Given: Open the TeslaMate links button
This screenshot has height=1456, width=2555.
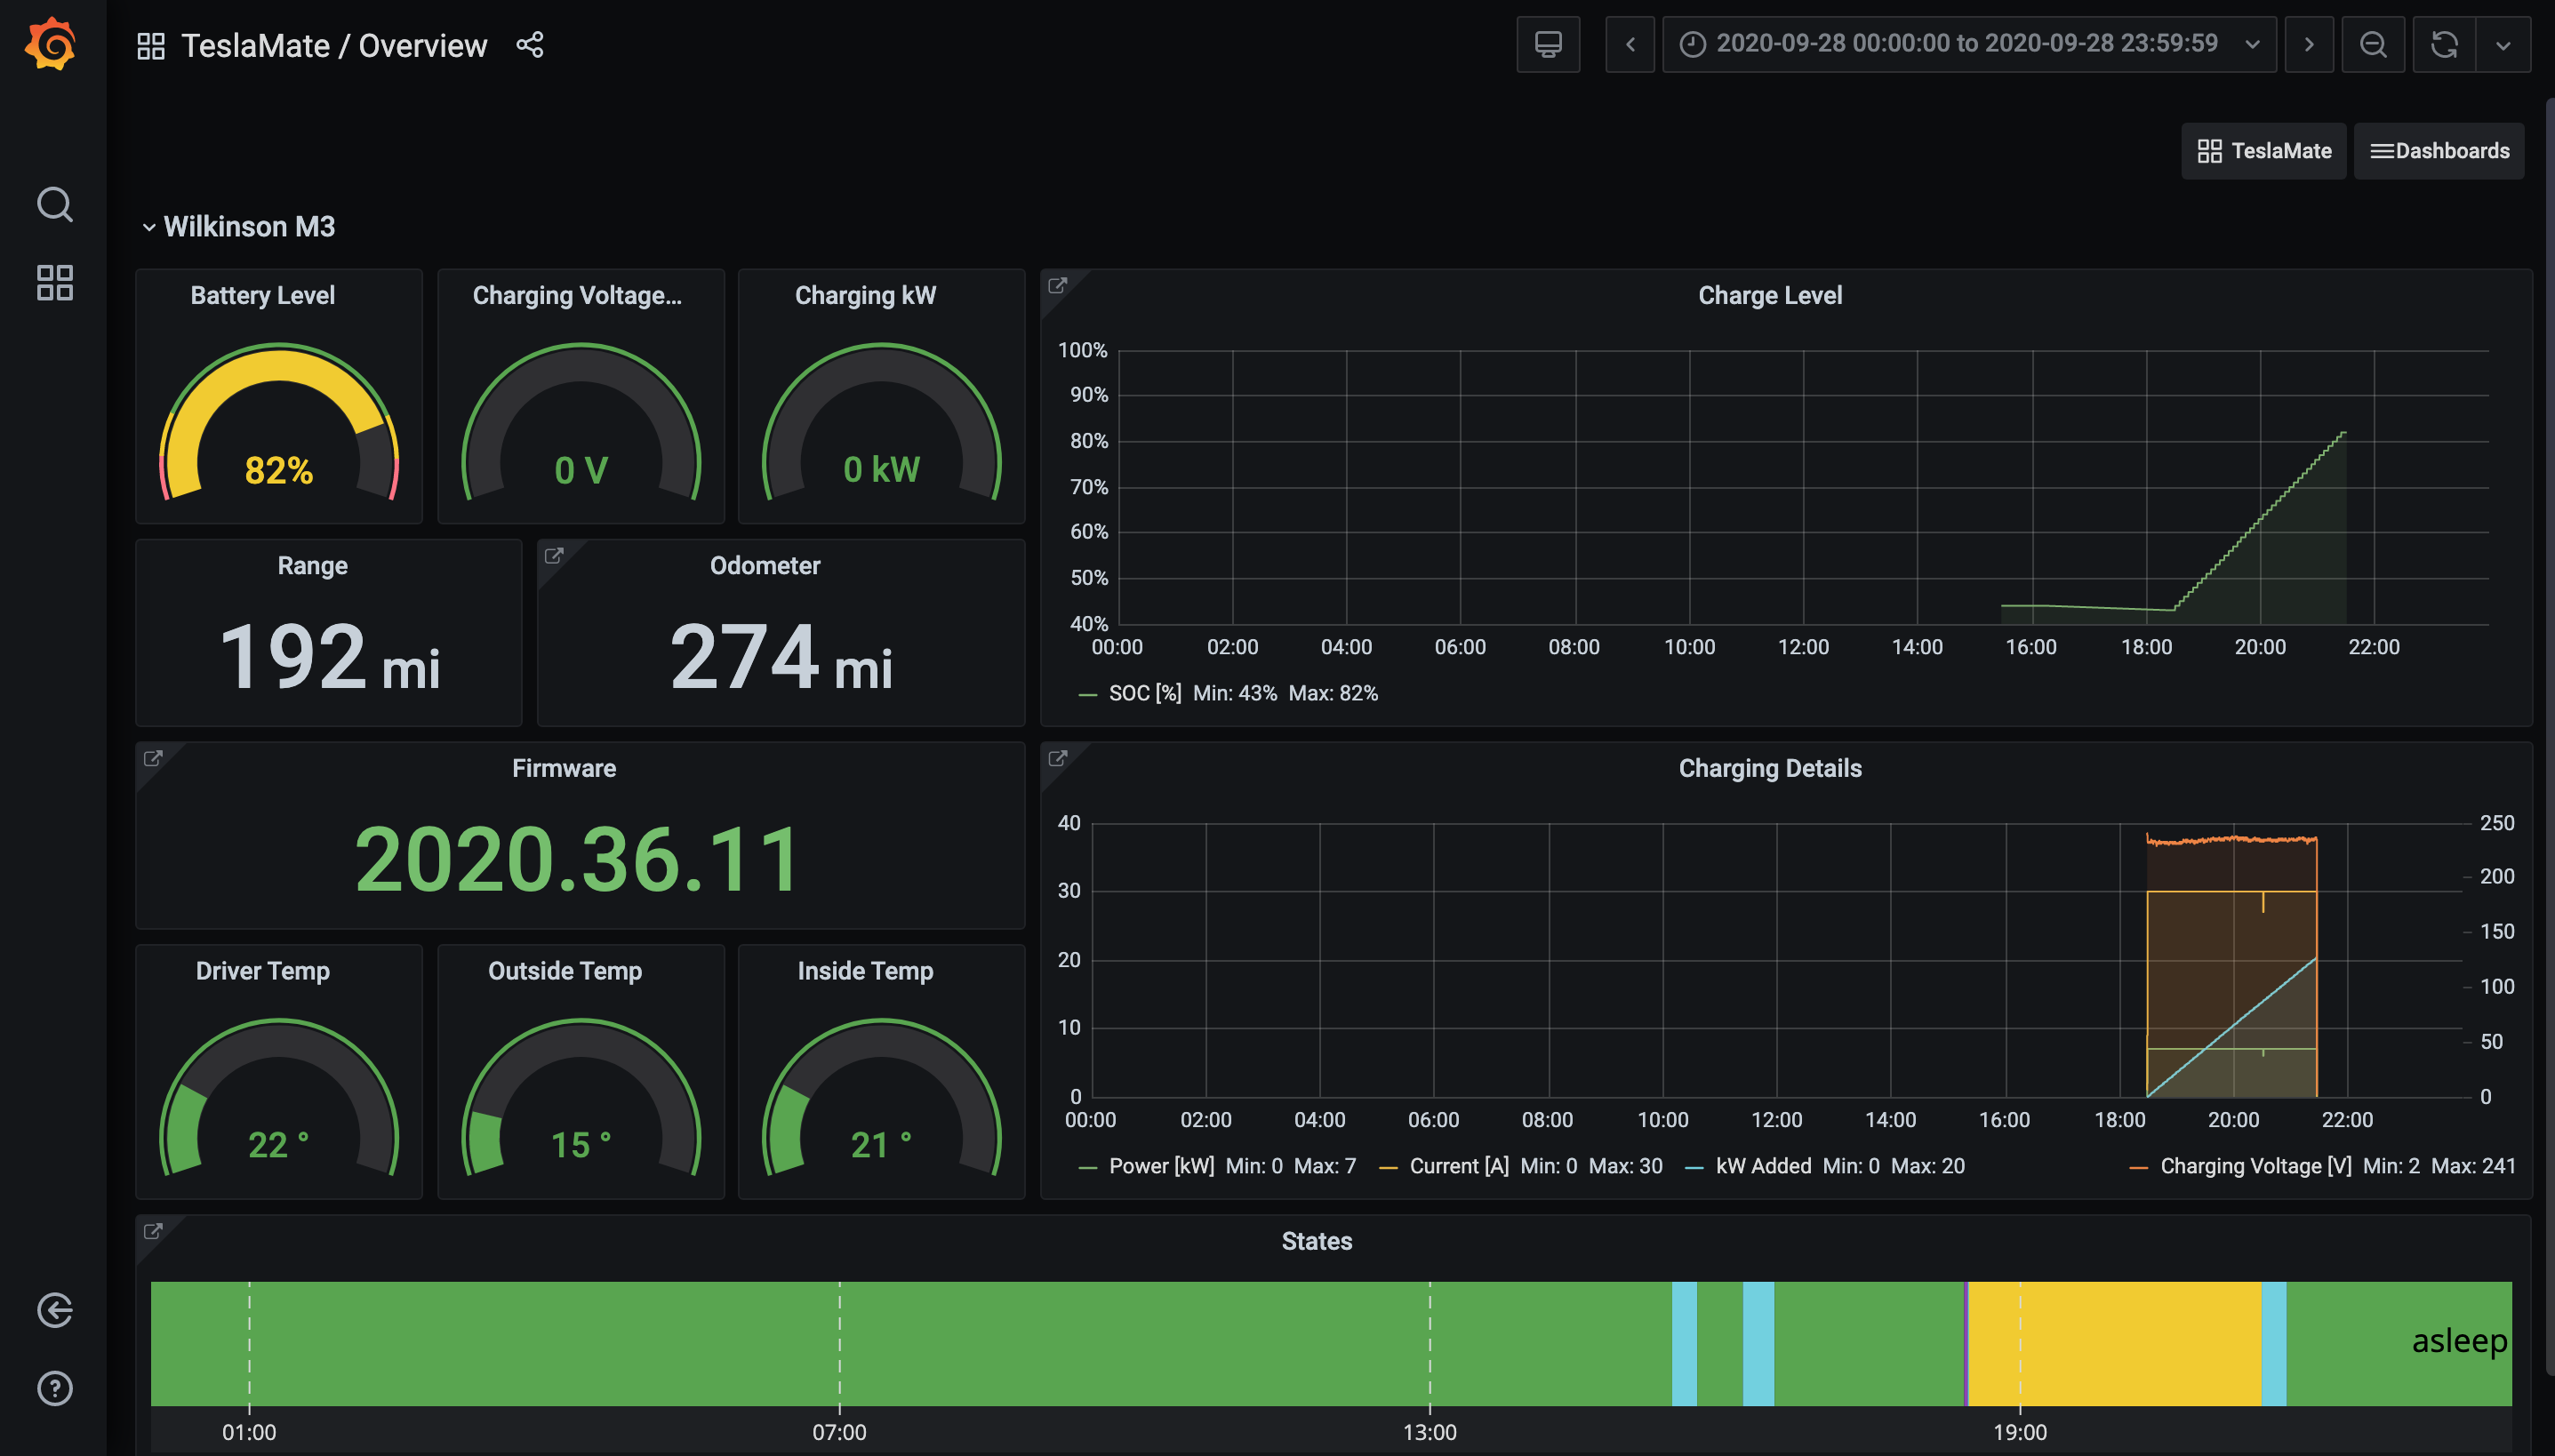Looking at the screenshot, I should point(2264,151).
